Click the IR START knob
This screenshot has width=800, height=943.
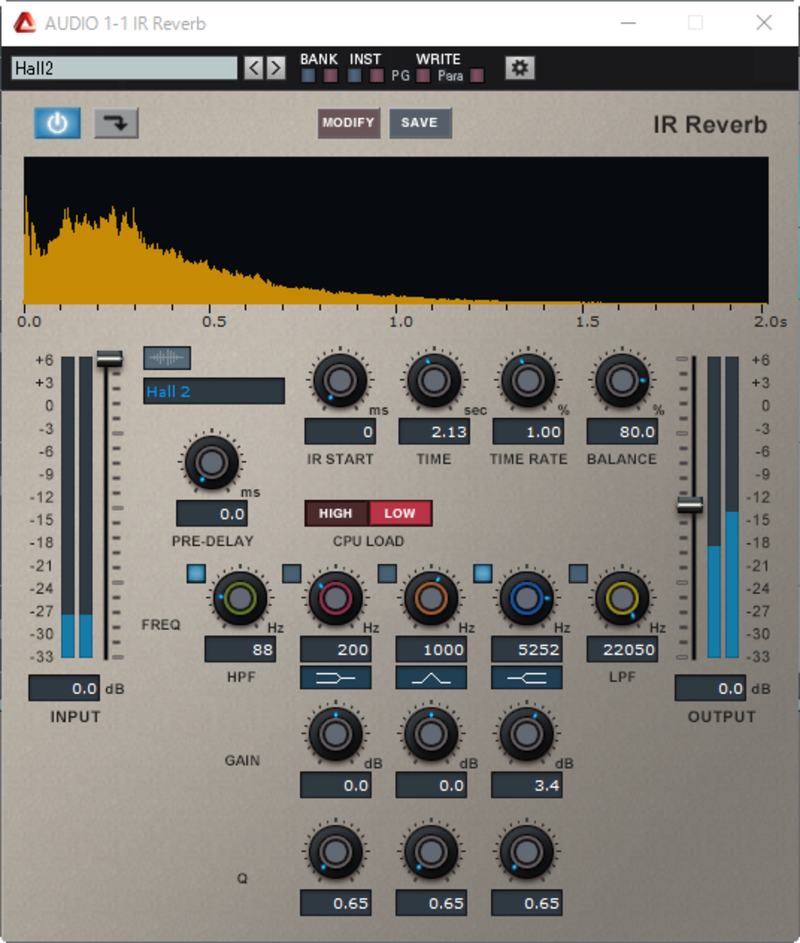(340, 380)
